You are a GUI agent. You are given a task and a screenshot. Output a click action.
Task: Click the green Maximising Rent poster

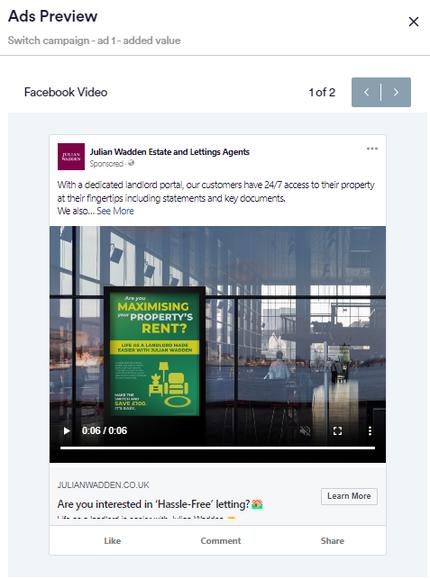click(x=154, y=353)
